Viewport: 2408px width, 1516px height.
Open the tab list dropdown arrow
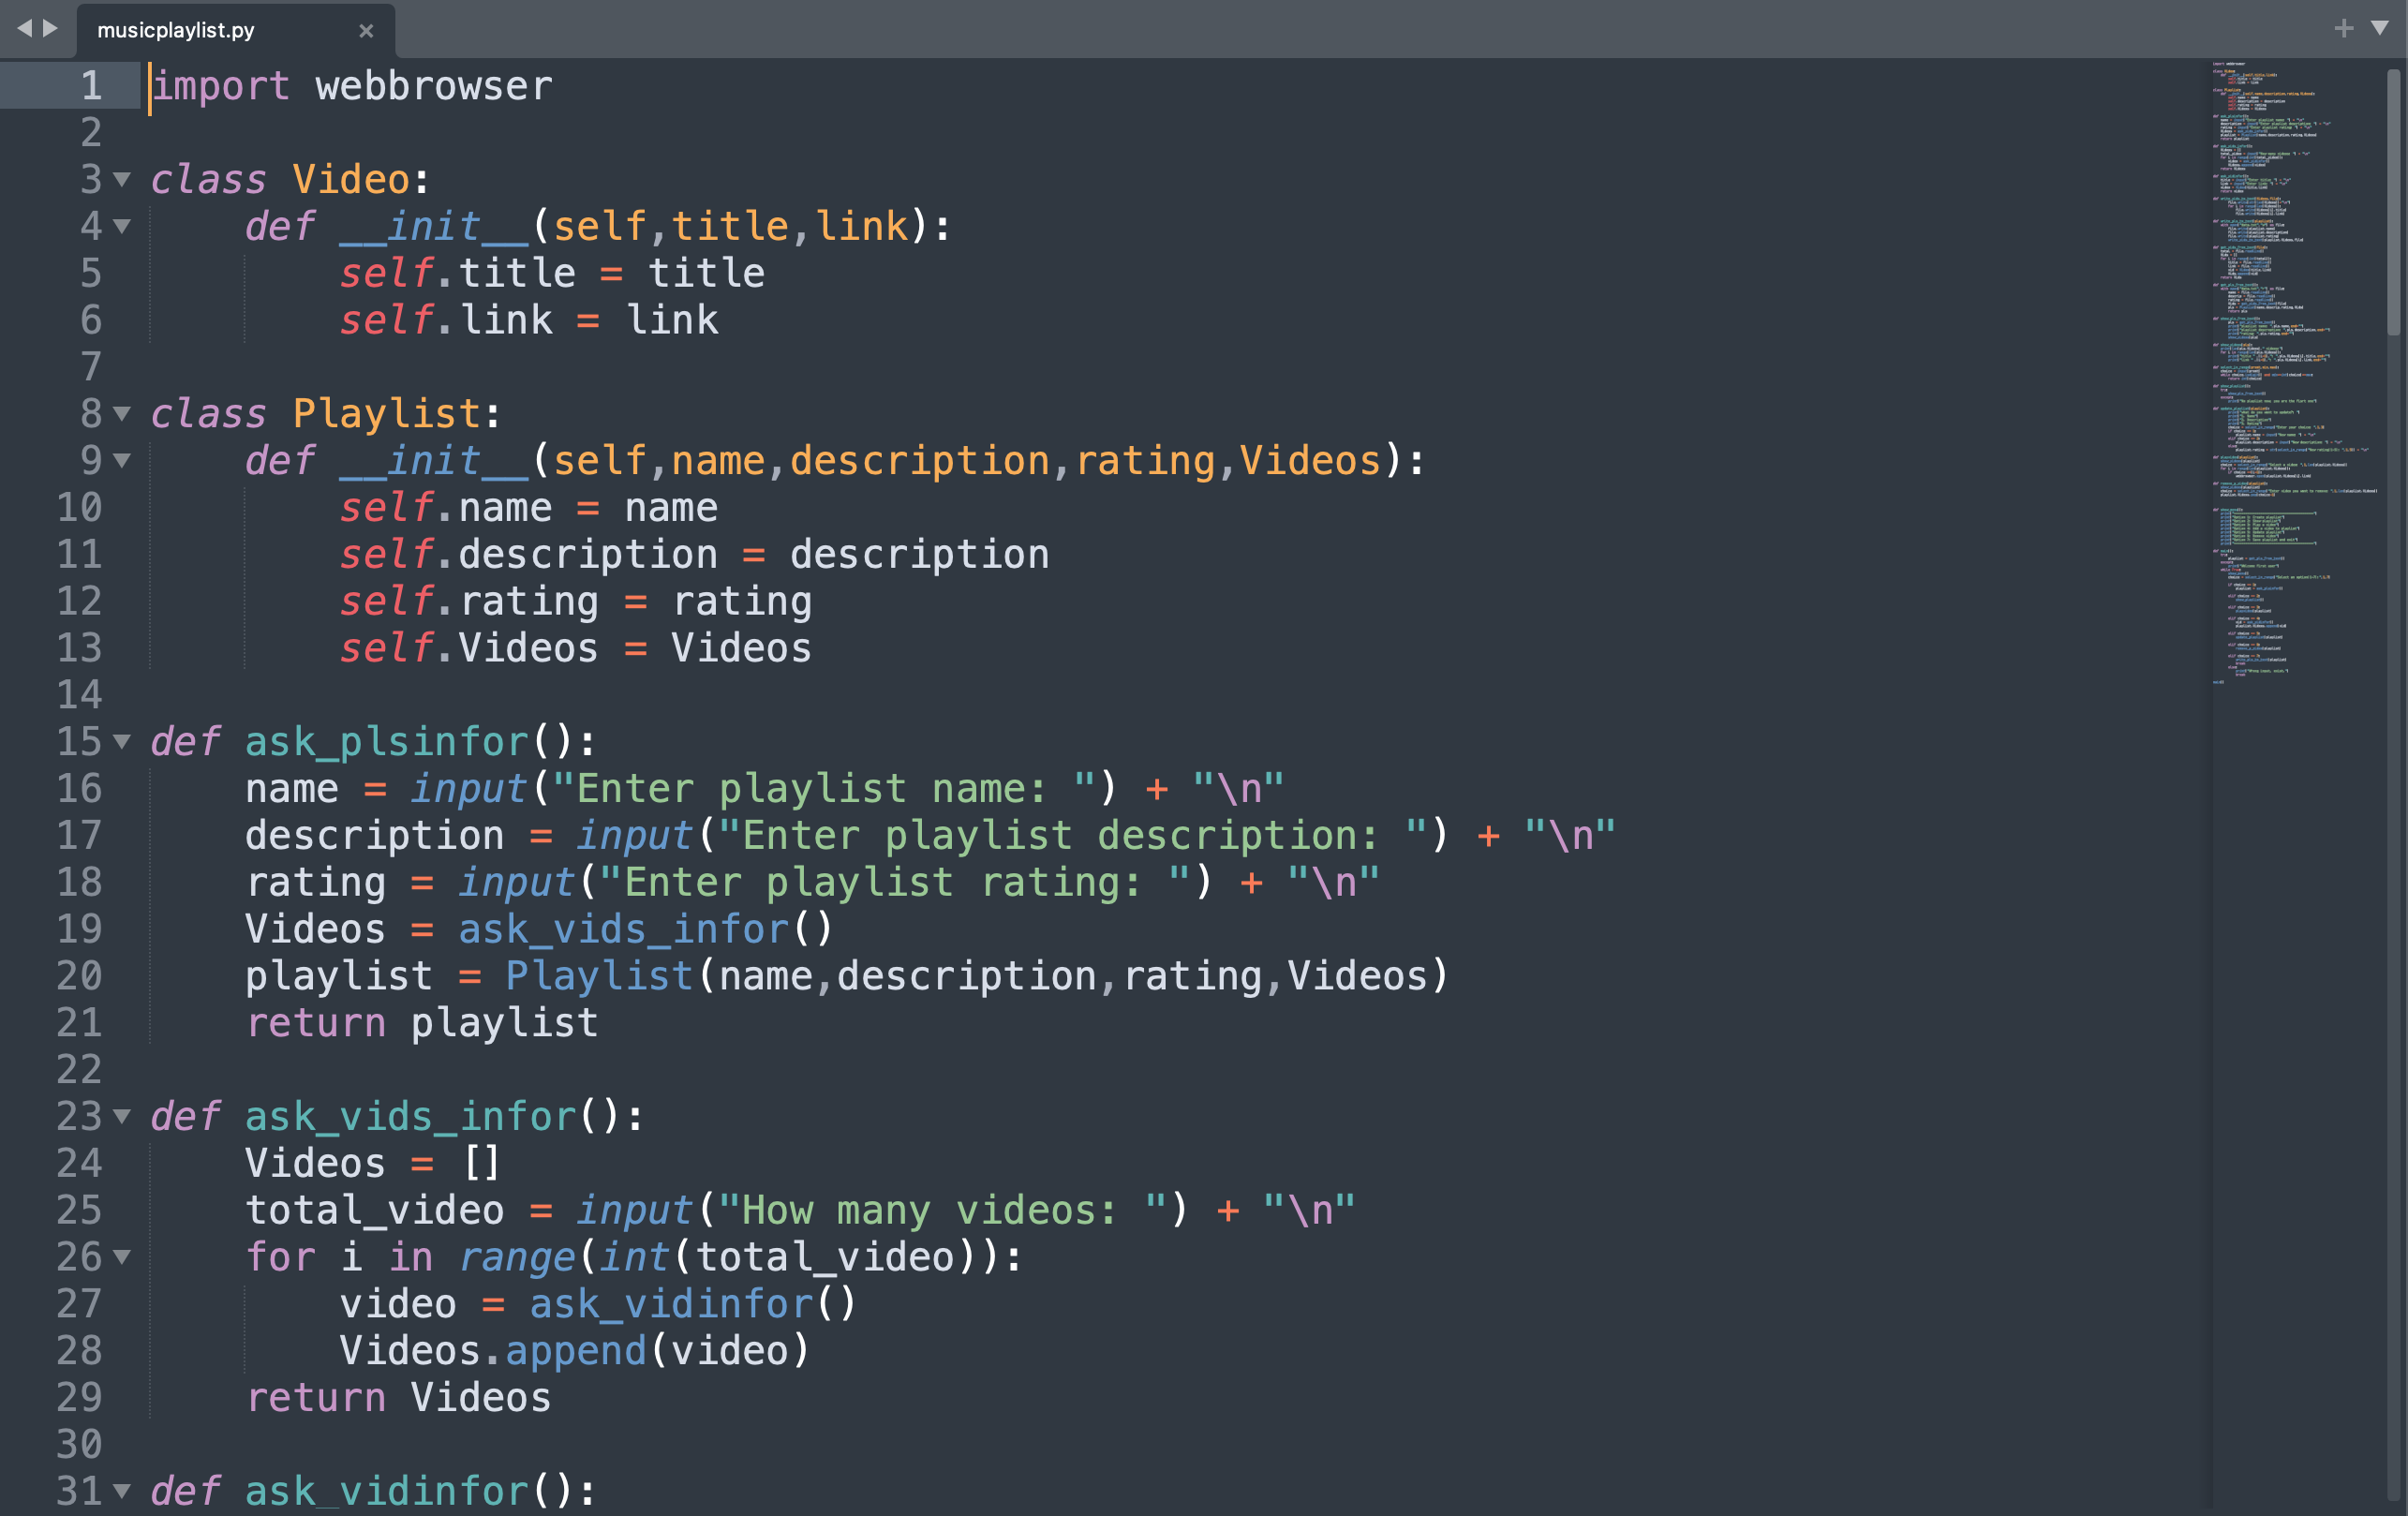click(x=2380, y=28)
